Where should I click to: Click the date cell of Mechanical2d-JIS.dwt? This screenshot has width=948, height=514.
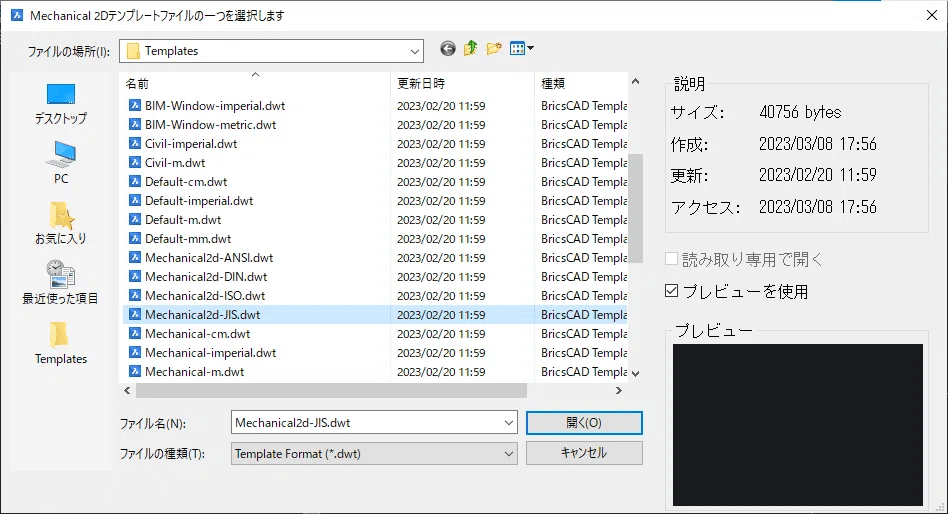point(441,314)
